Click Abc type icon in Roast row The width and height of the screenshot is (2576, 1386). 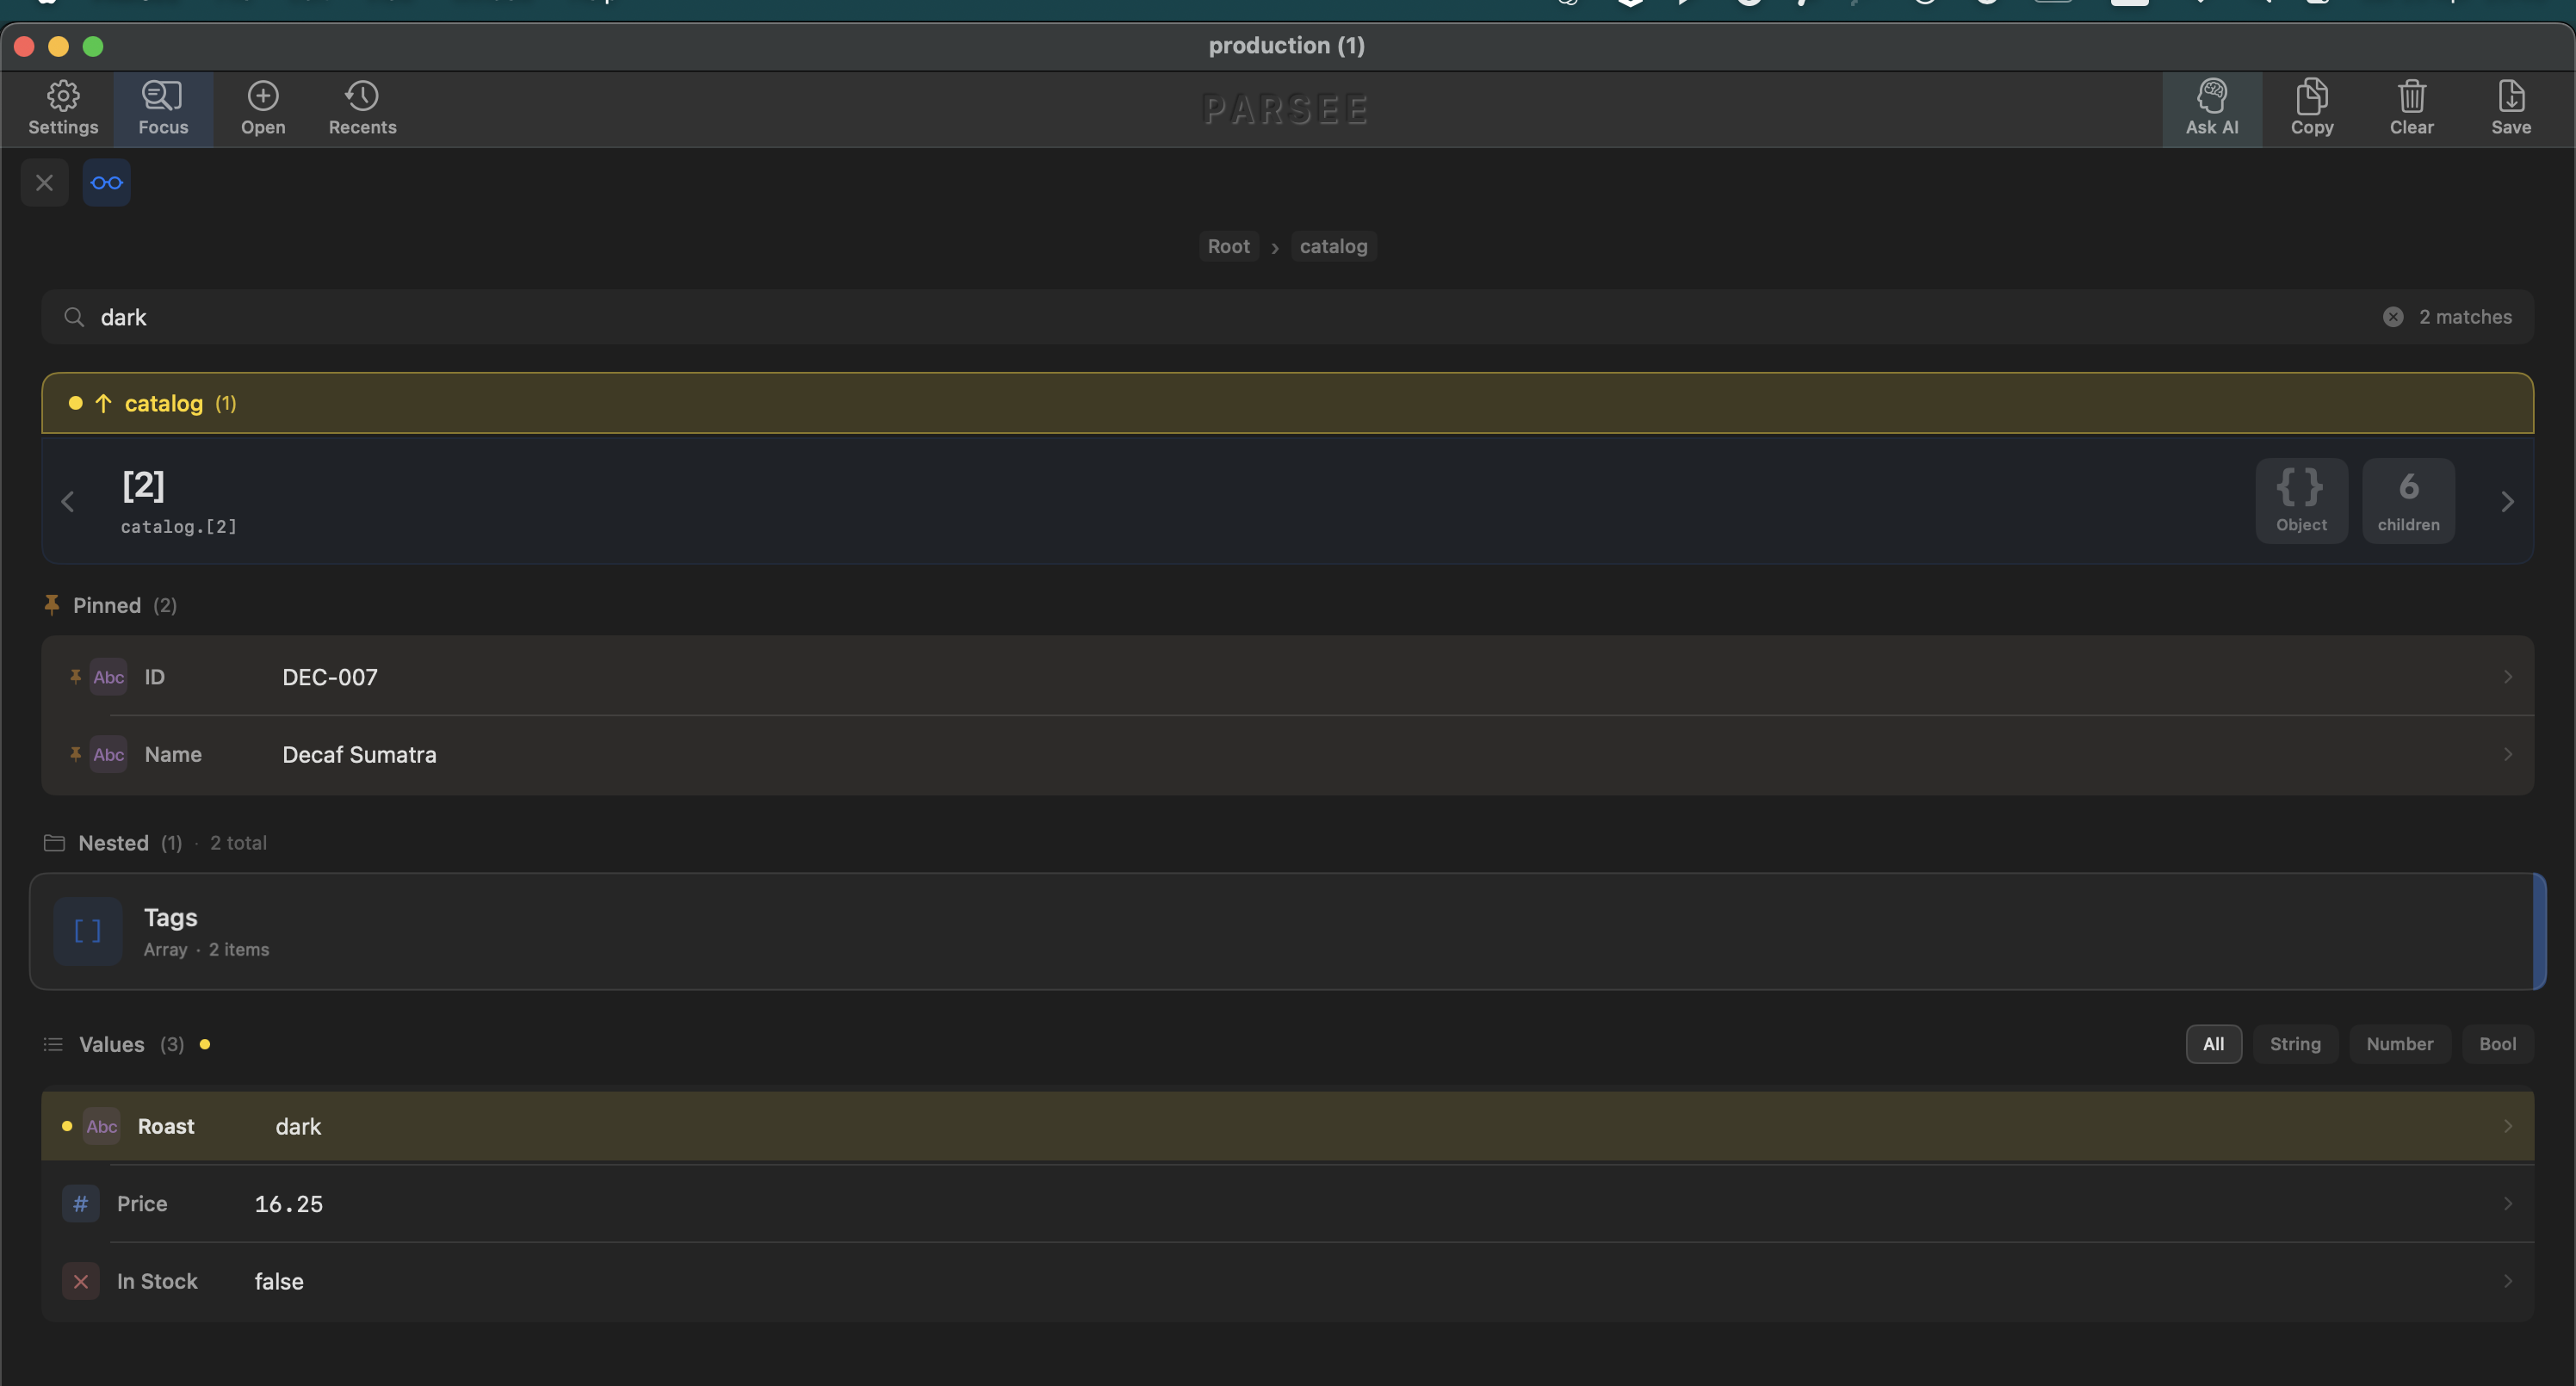coord(101,1126)
